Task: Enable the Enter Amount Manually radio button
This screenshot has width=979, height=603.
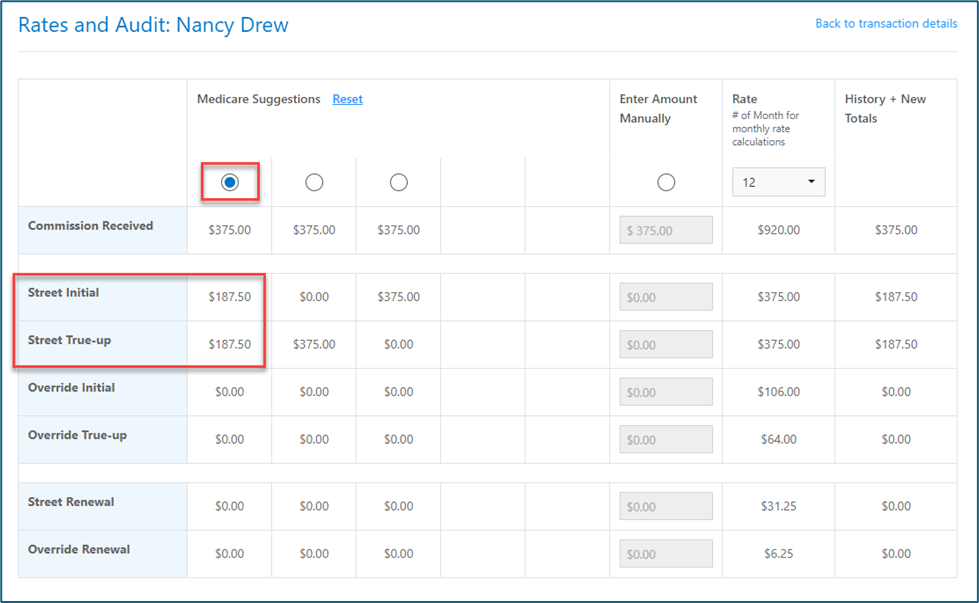Action: point(666,182)
